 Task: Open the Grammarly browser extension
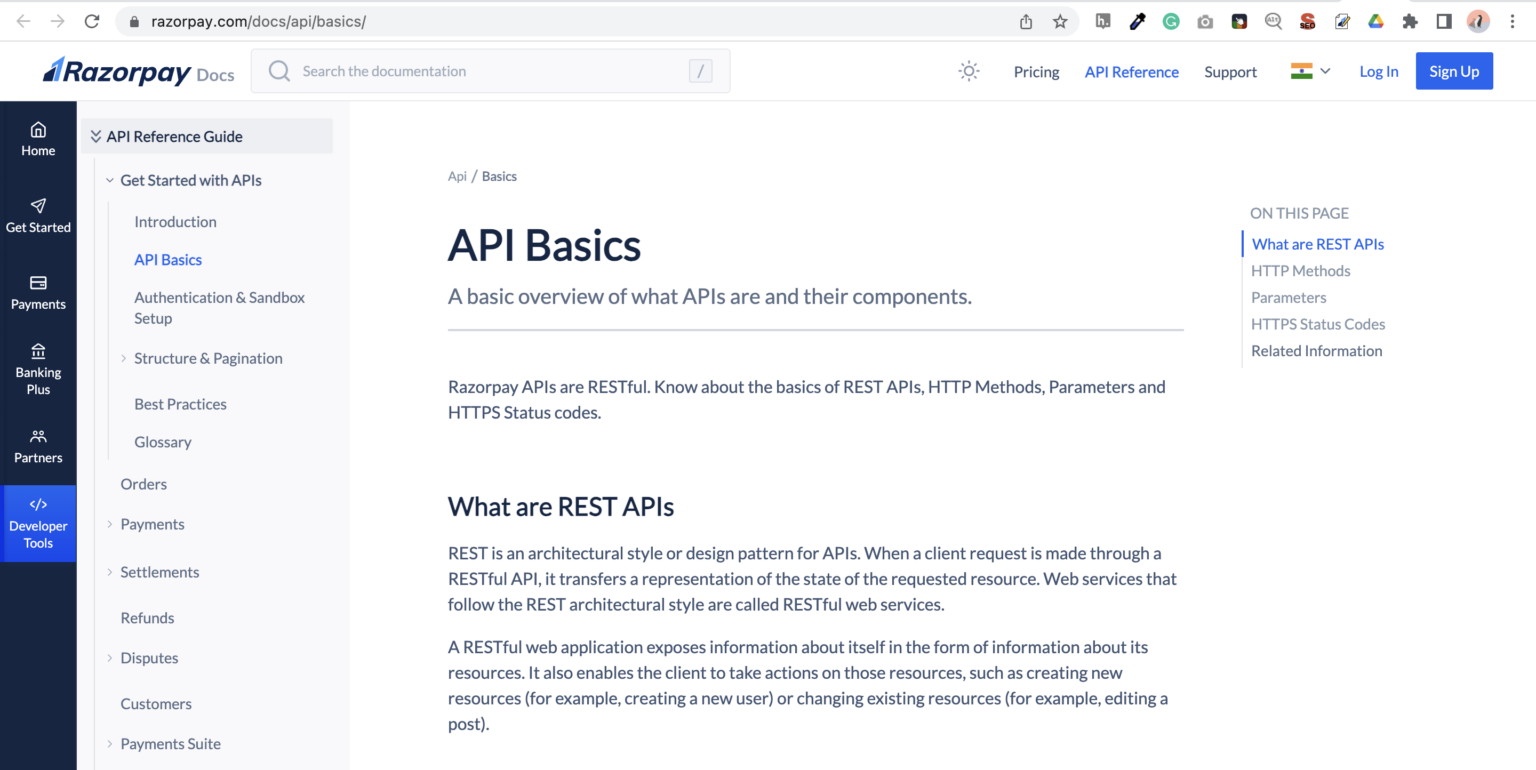1171,20
